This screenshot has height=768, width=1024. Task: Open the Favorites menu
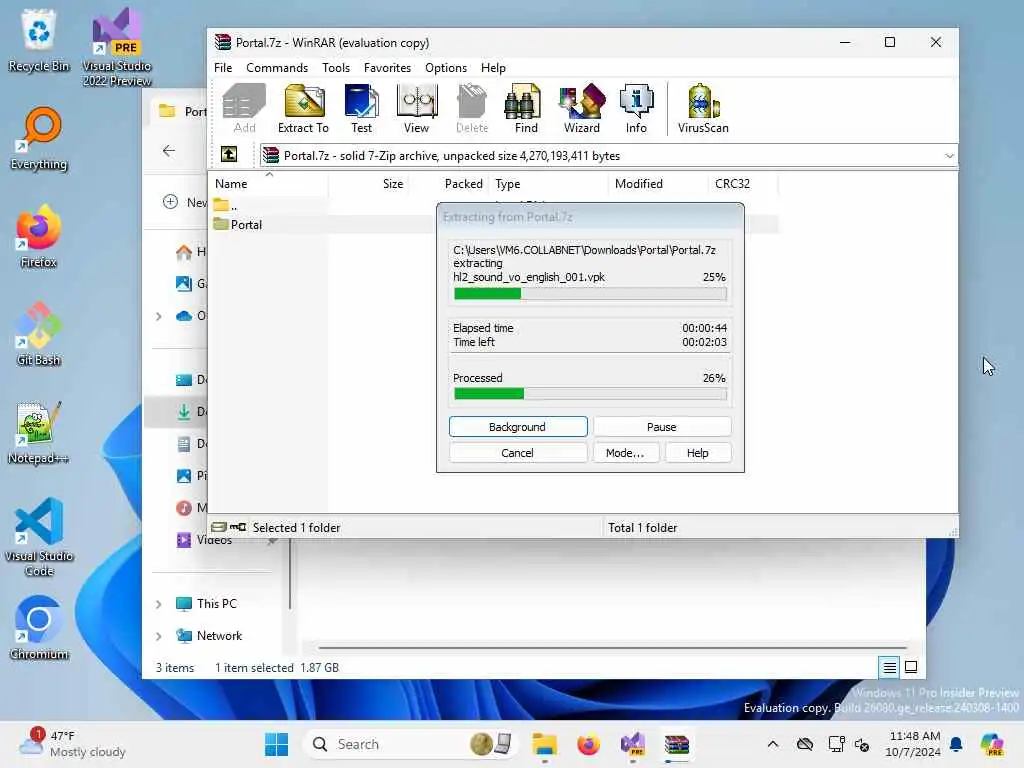(x=387, y=68)
